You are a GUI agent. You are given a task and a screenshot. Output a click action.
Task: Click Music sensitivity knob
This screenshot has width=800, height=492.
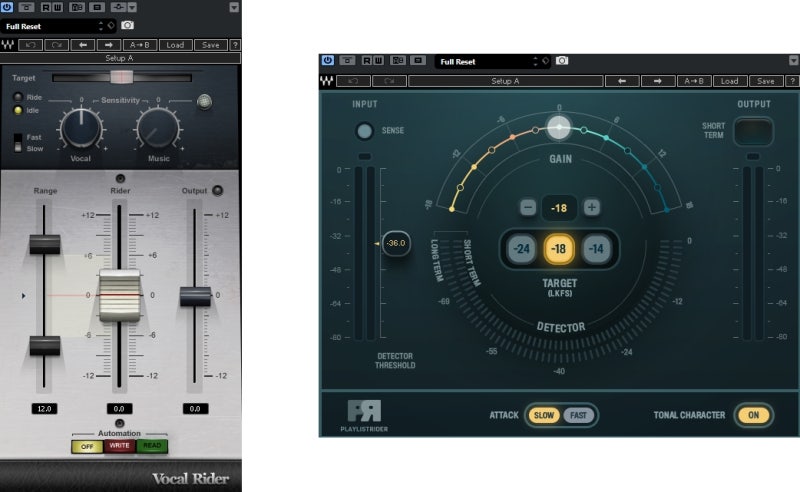(x=158, y=128)
